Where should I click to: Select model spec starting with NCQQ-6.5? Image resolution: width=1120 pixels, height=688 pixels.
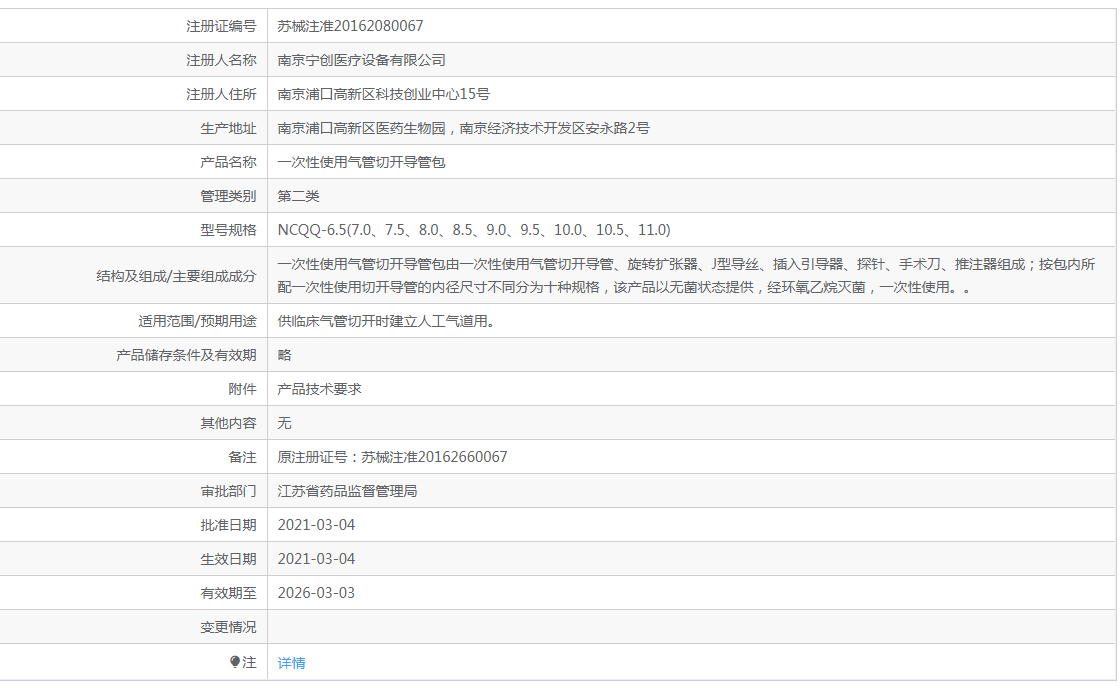pyautogui.click(x=474, y=230)
